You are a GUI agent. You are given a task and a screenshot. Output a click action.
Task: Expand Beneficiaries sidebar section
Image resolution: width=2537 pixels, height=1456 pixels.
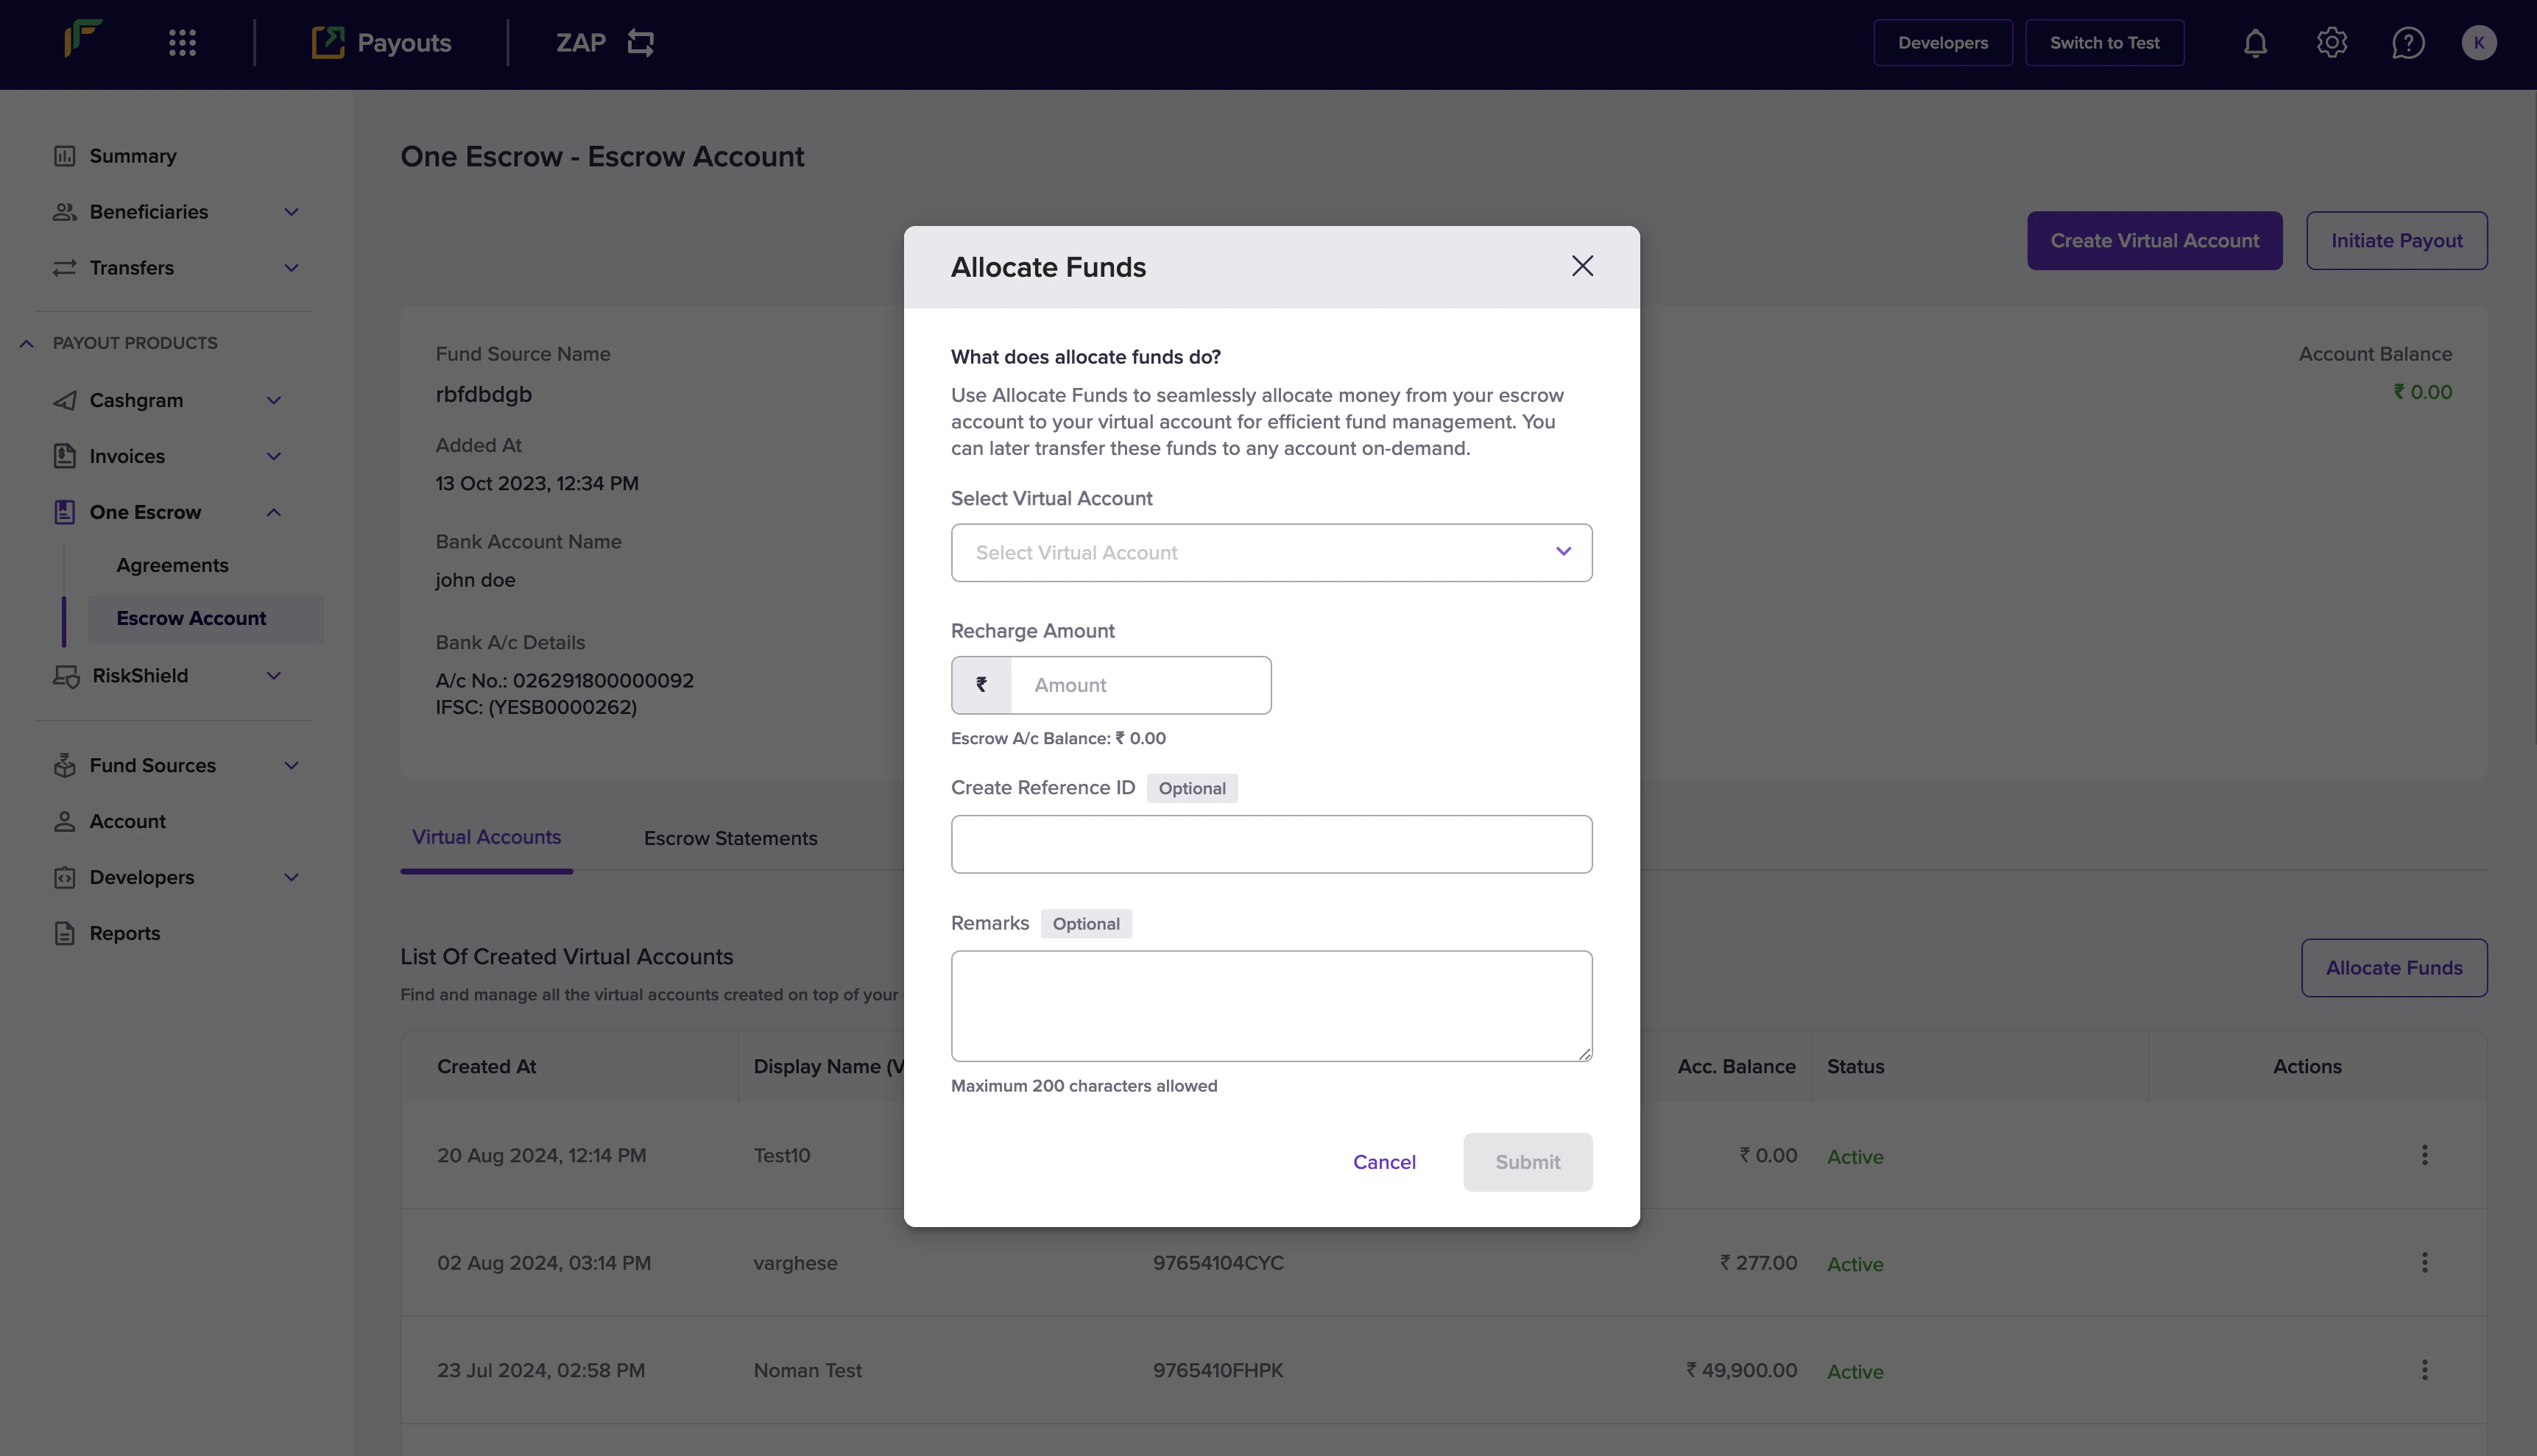click(x=291, y=212)
